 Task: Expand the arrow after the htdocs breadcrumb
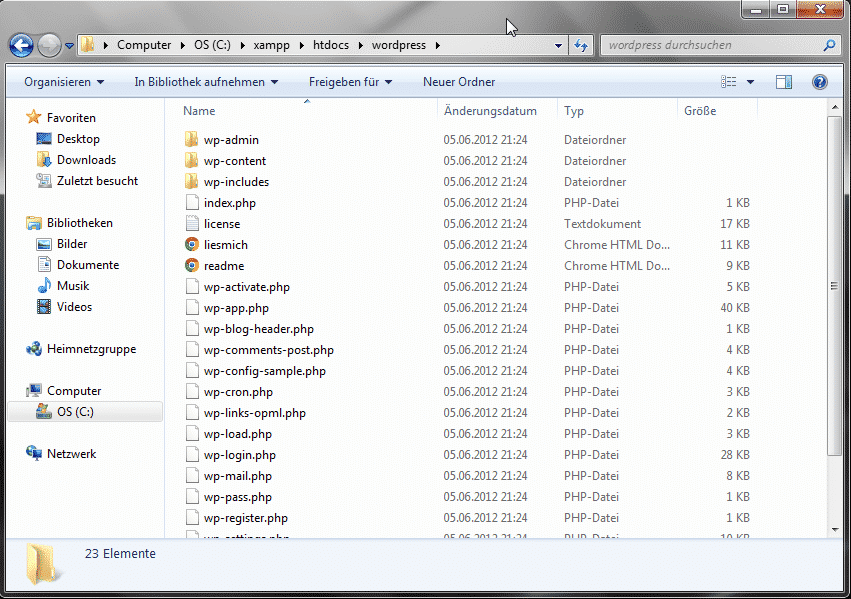[x=360, y=45]
